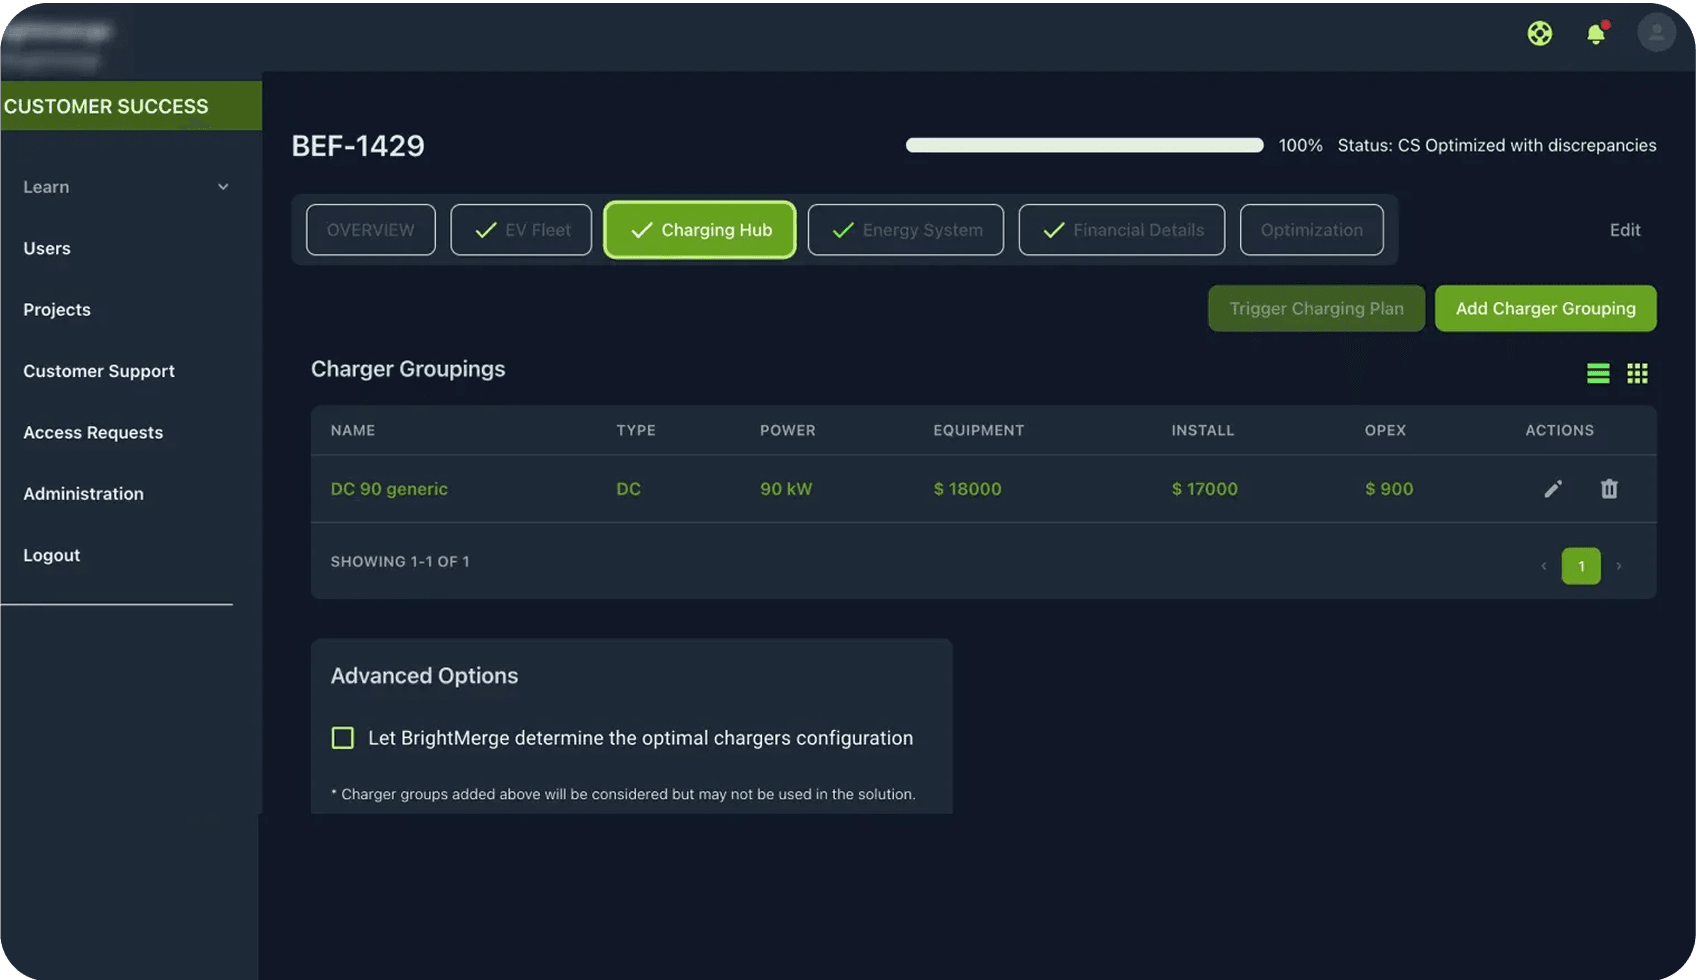Click Add Charger Grouping button
1696x980 pixels.
coord(1545,308)
